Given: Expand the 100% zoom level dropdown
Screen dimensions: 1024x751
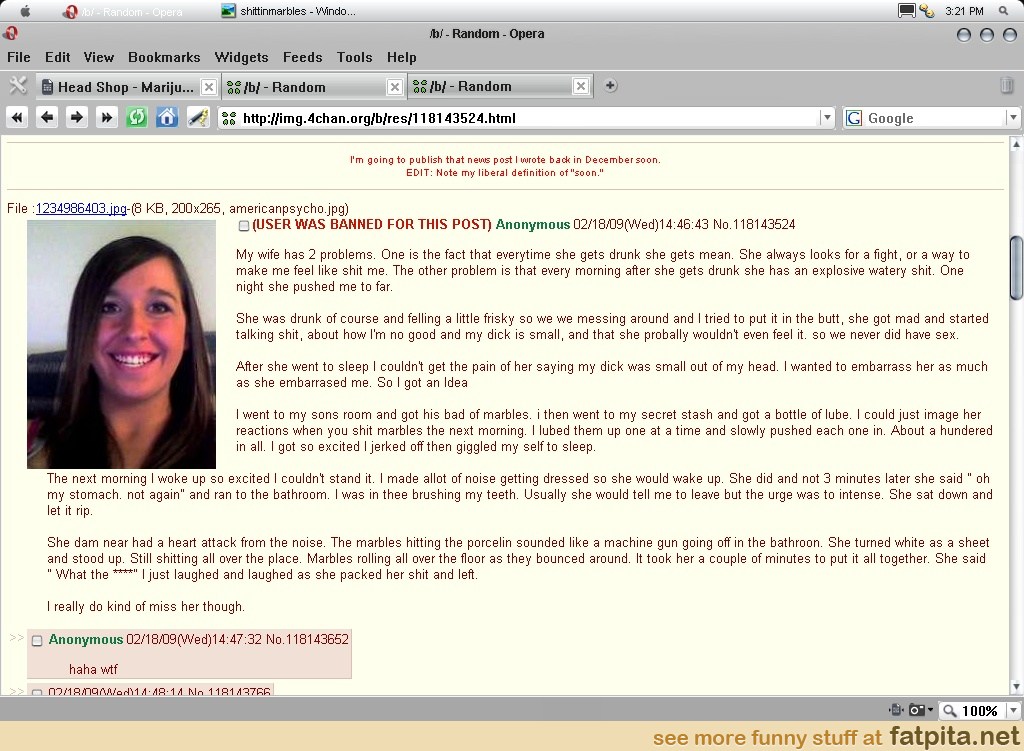Looking at the screenshot, I should 1012,711.
